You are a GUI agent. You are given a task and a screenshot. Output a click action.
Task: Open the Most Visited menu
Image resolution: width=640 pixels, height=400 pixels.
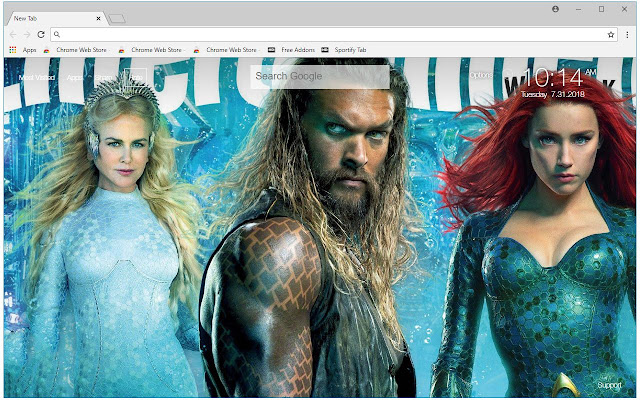(x=37, y=78)
